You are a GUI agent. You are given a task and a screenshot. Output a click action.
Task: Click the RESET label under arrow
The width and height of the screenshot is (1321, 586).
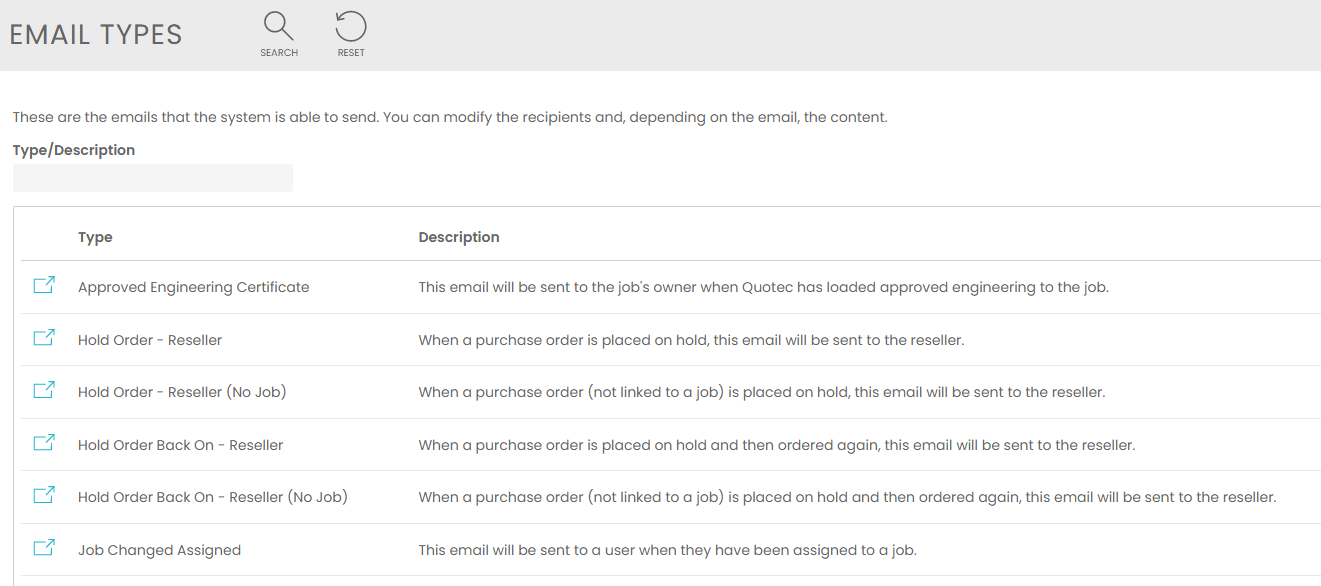[x=351, y=53]
